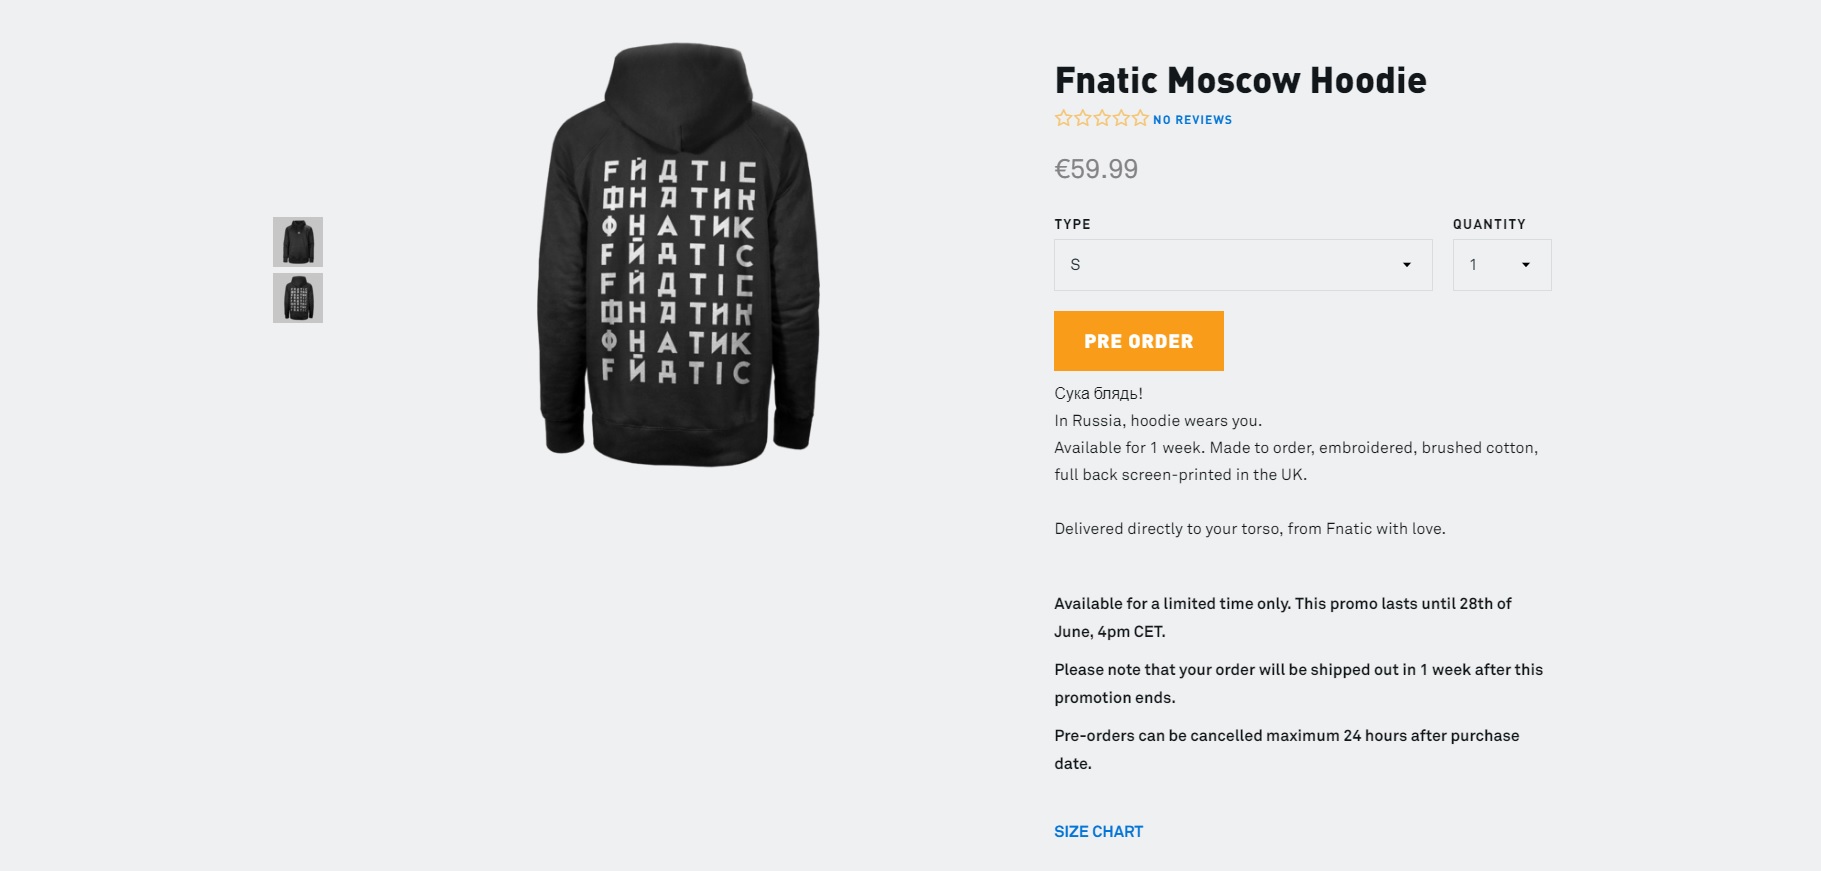This screenshot has width=1821, height=871.
Task: Open the QUANTITY selector showing 1
Action: 1501,265
